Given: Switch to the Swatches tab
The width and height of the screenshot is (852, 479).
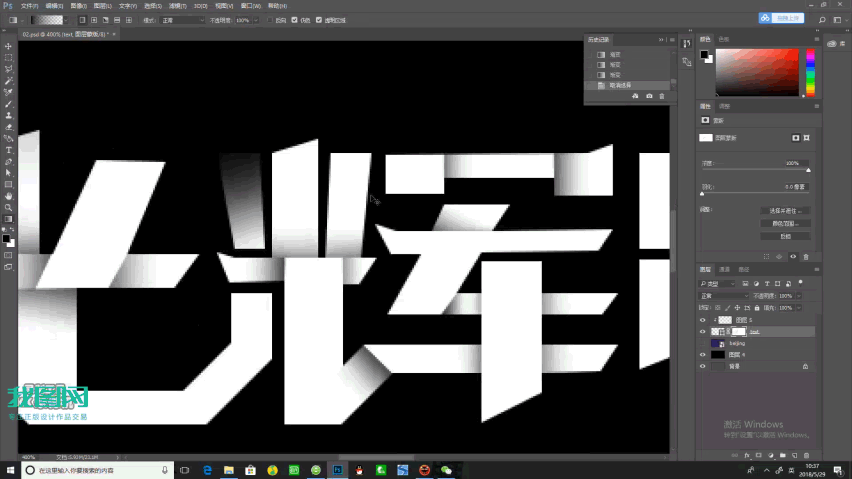Looking at the screenshot, I should [724, 39].
